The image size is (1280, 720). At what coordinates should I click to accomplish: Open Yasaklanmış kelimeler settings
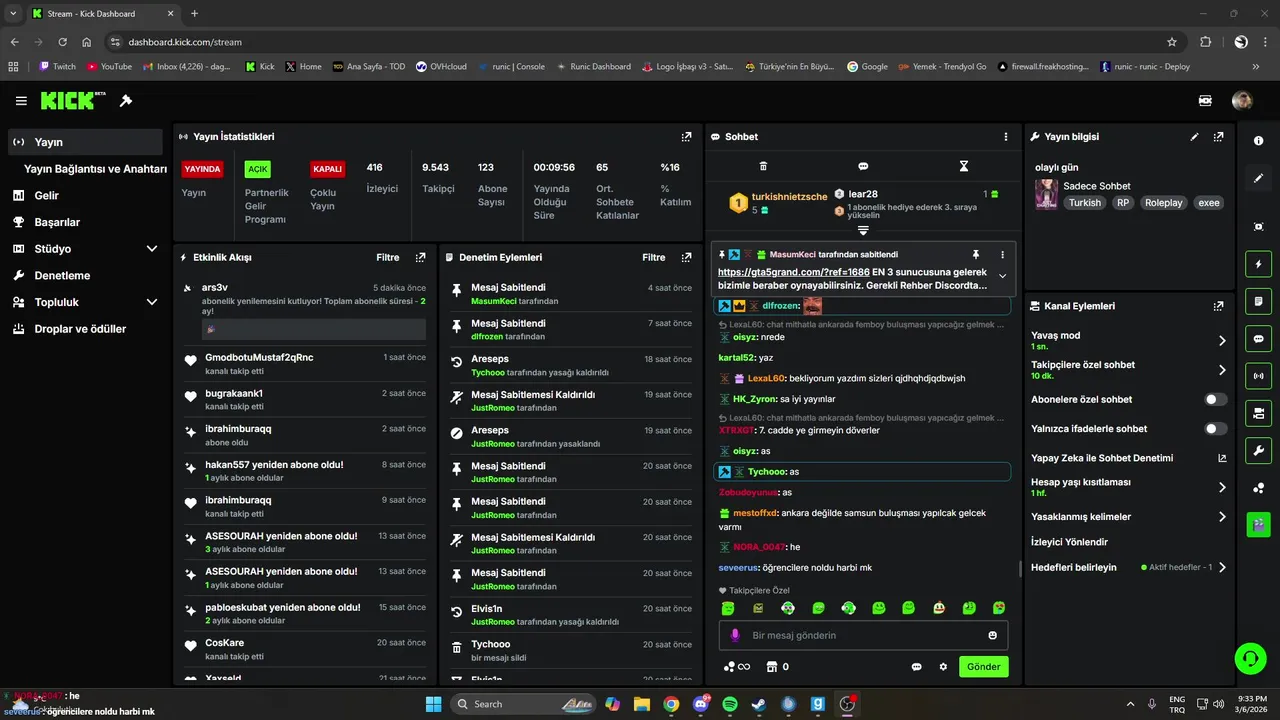coord(1129,517)
